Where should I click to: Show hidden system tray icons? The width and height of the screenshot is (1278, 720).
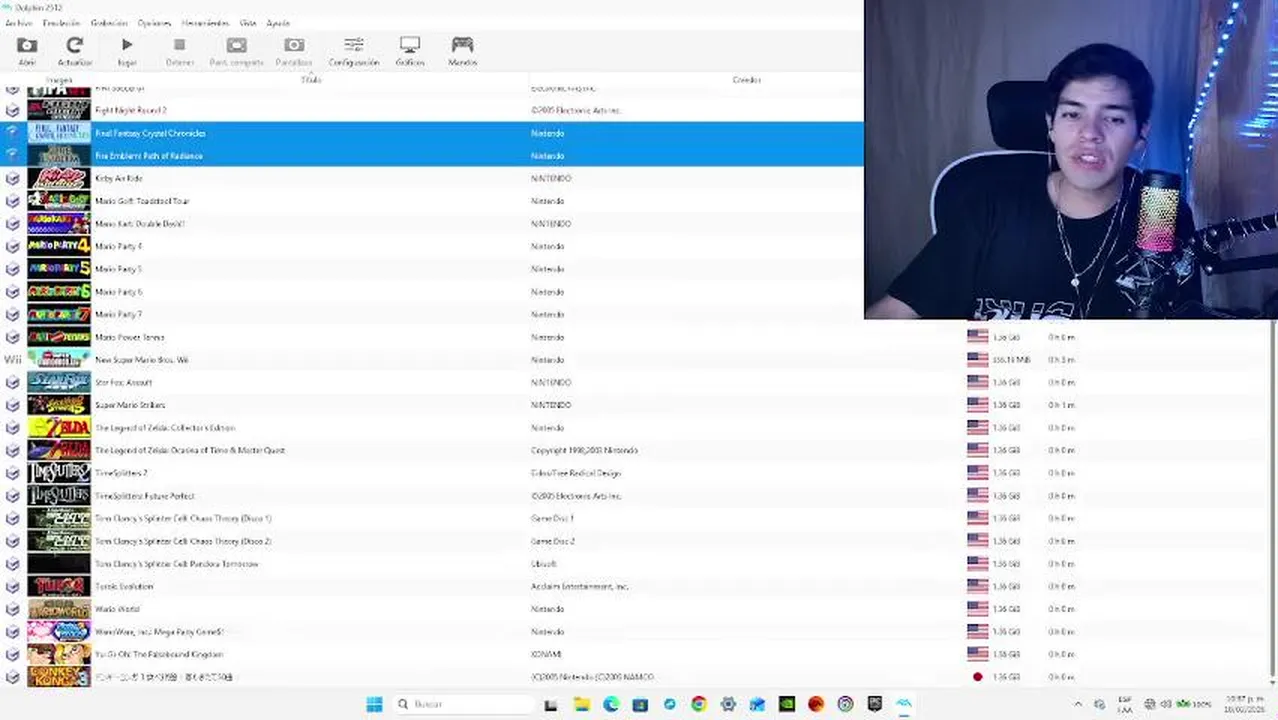1078,704
